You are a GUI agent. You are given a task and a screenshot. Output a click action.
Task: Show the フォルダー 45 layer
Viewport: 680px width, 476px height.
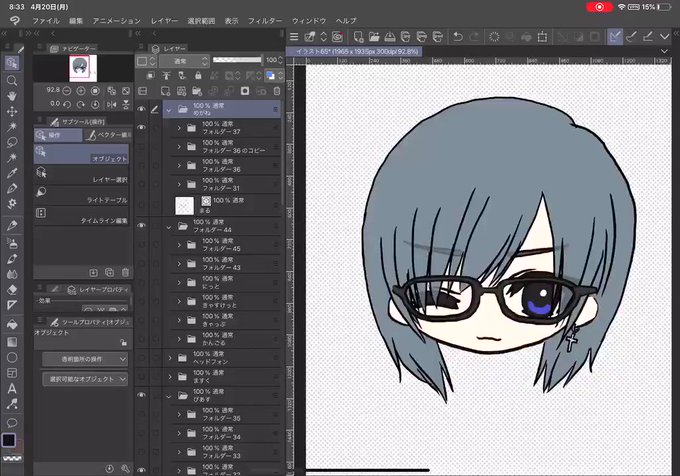tap(141, 245)
